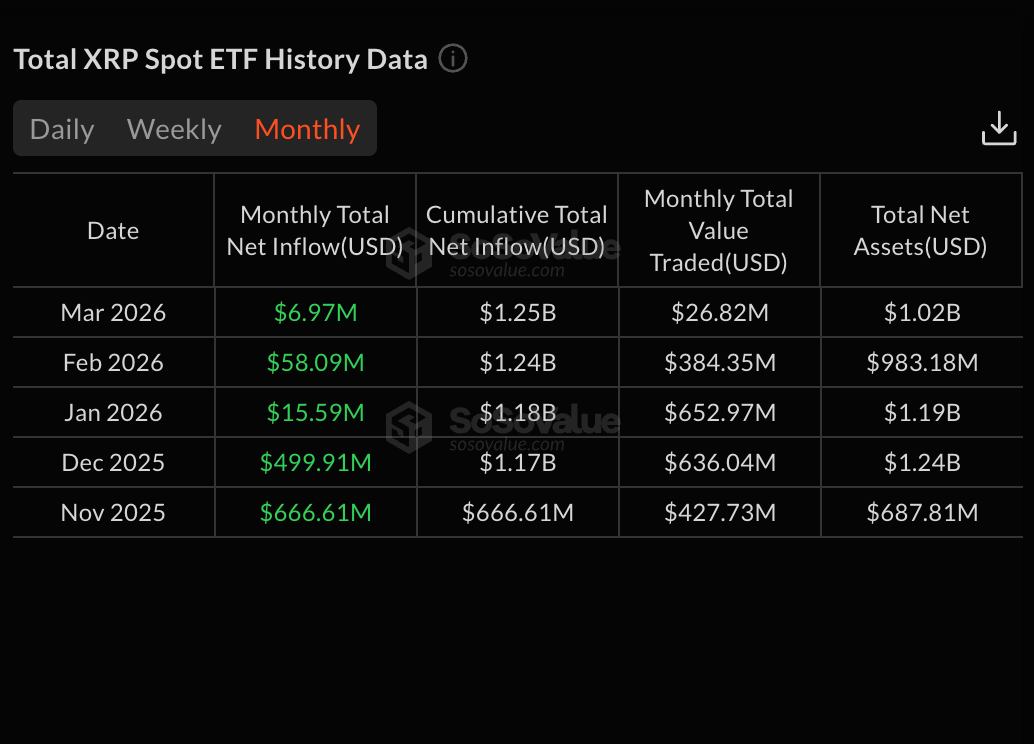The image size is (1034, 744).
Task: Click the $983.18M net assets cell
Action: pos(920,362)
